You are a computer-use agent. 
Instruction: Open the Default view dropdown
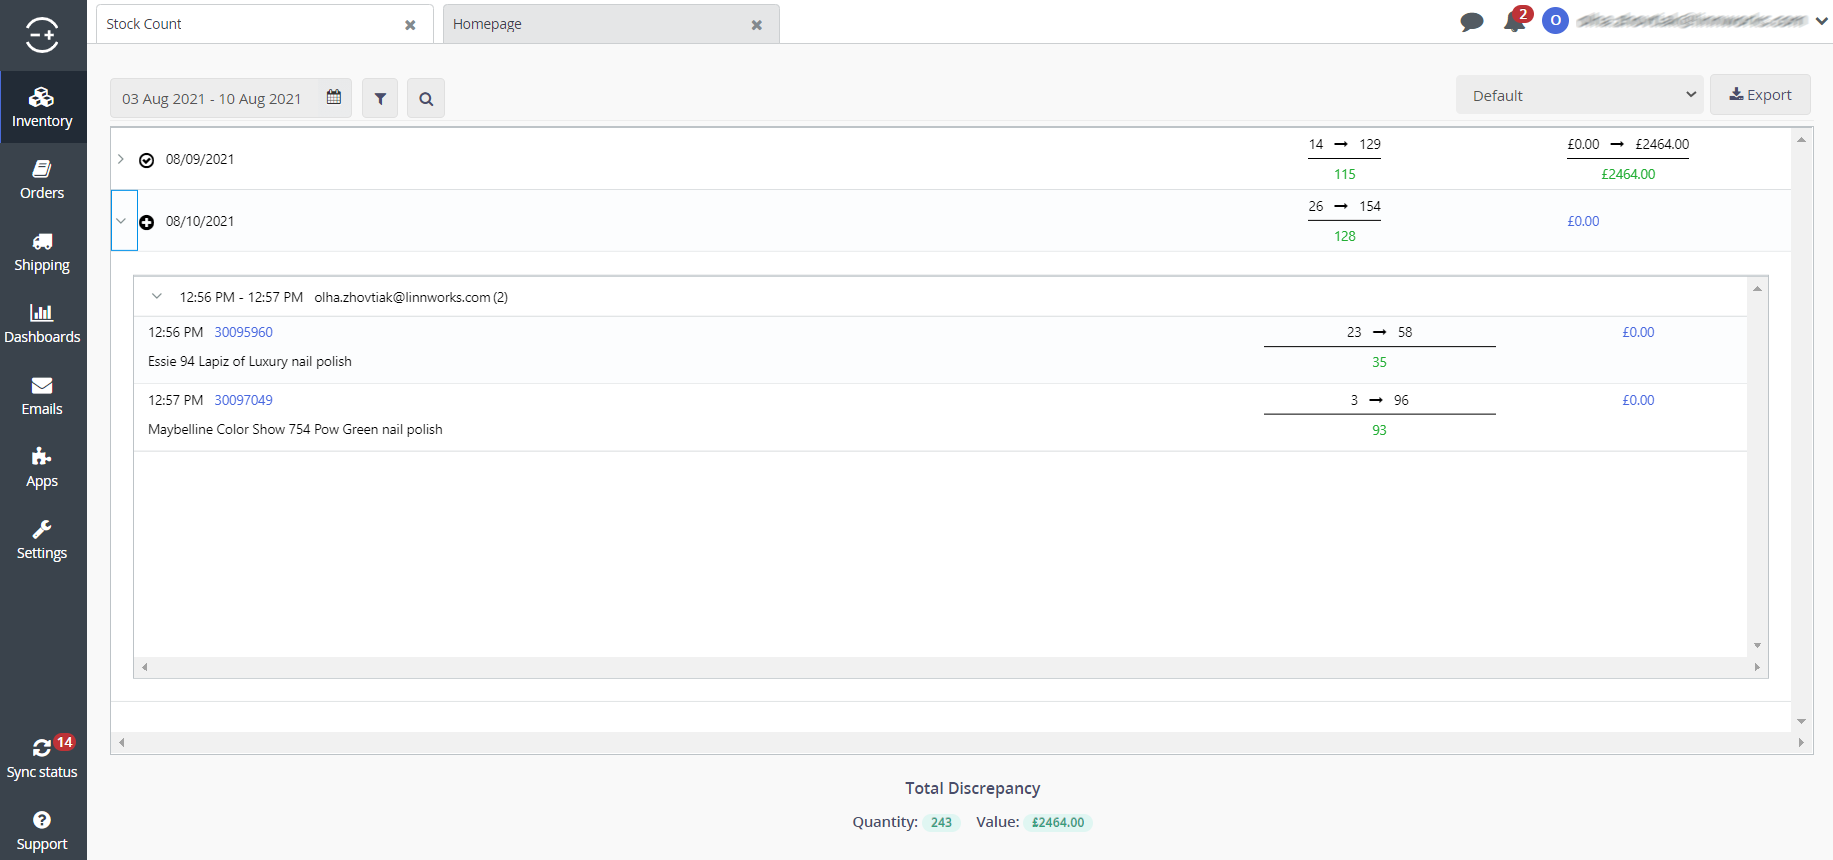[1580, 95]
